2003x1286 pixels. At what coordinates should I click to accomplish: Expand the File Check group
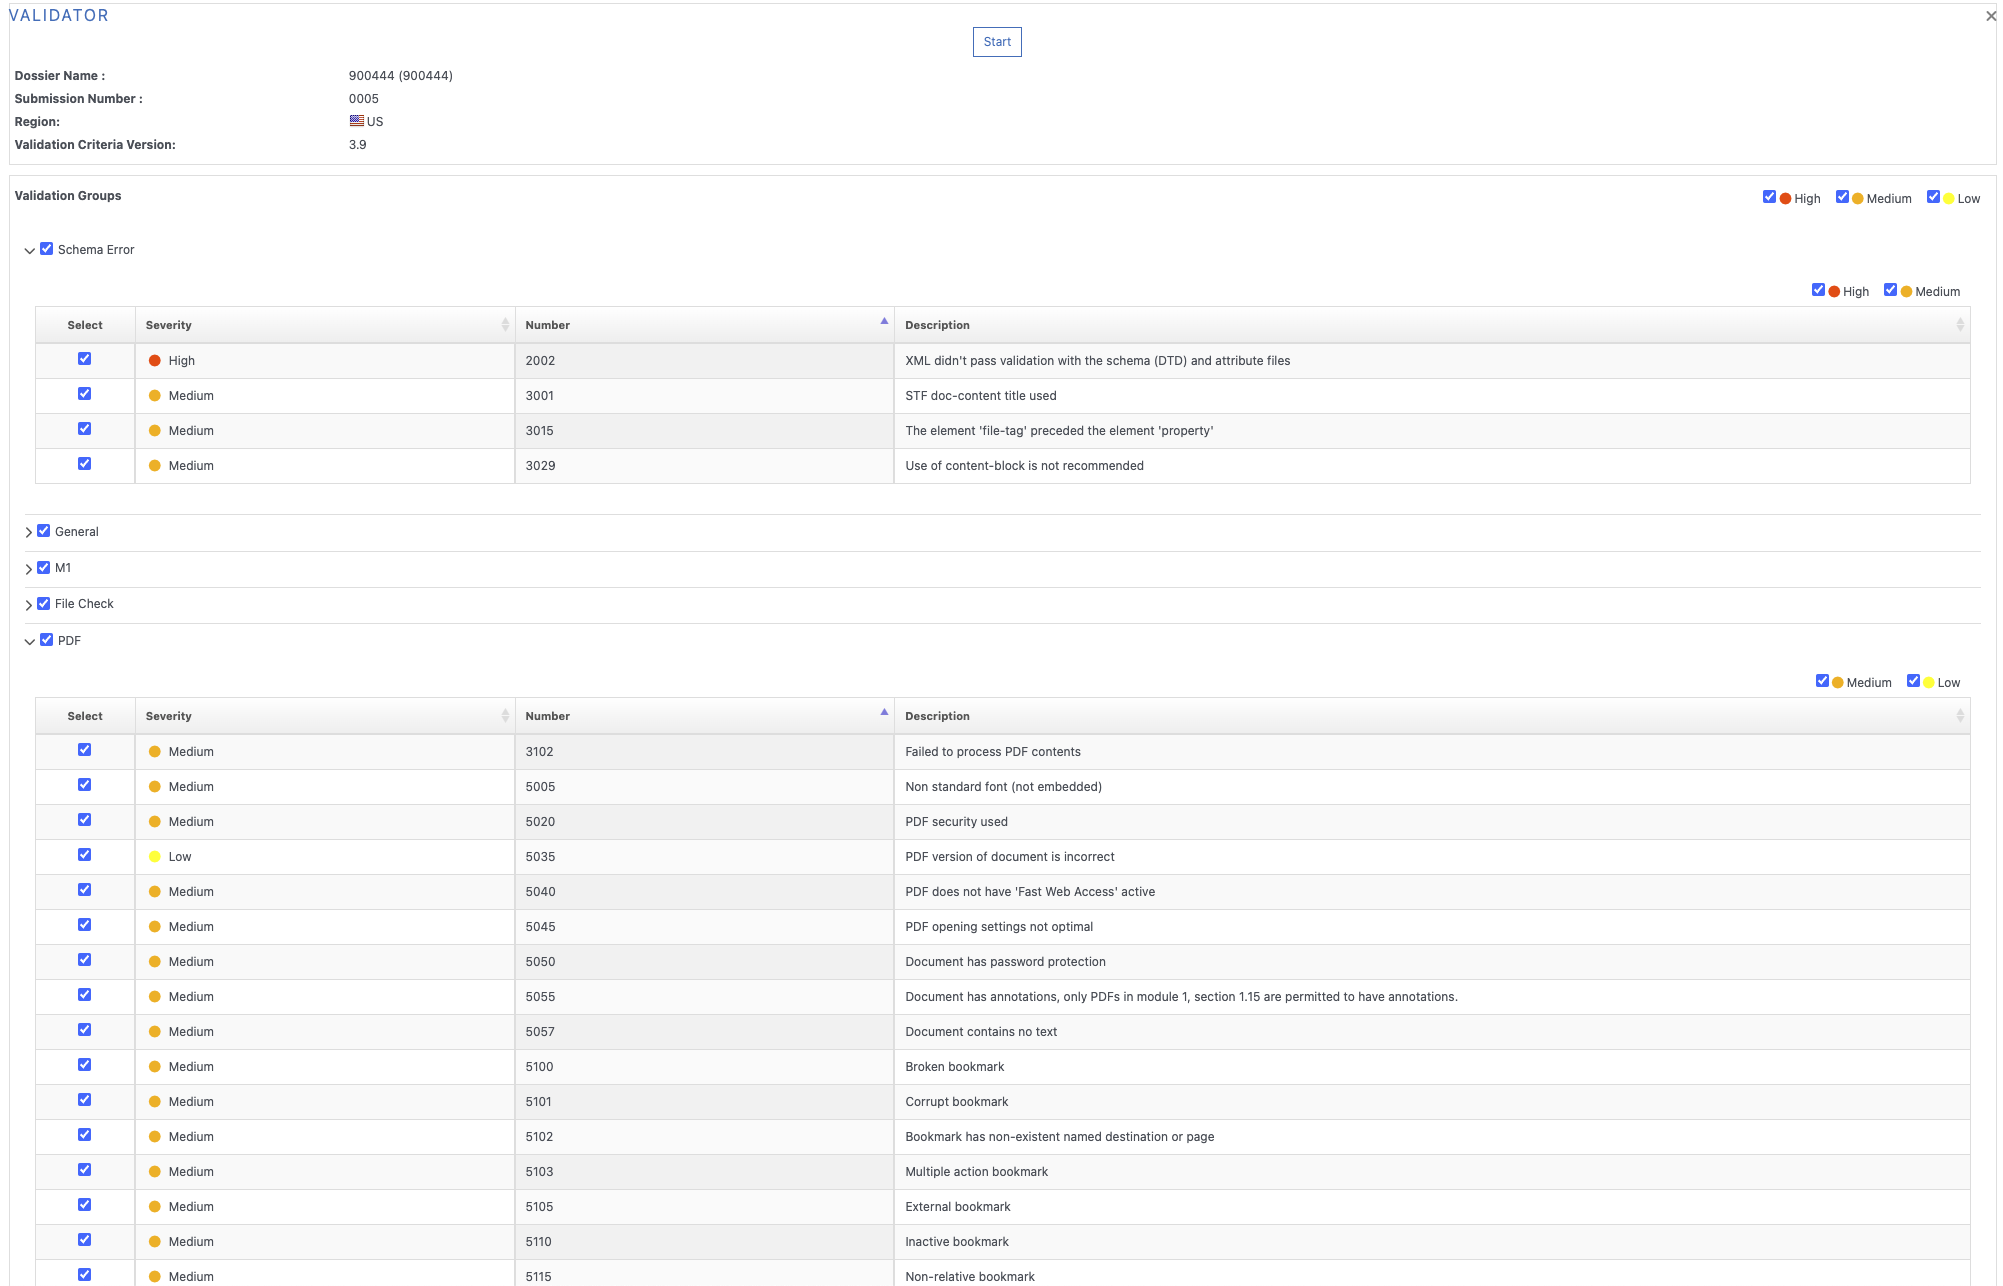tap(29, 605)
